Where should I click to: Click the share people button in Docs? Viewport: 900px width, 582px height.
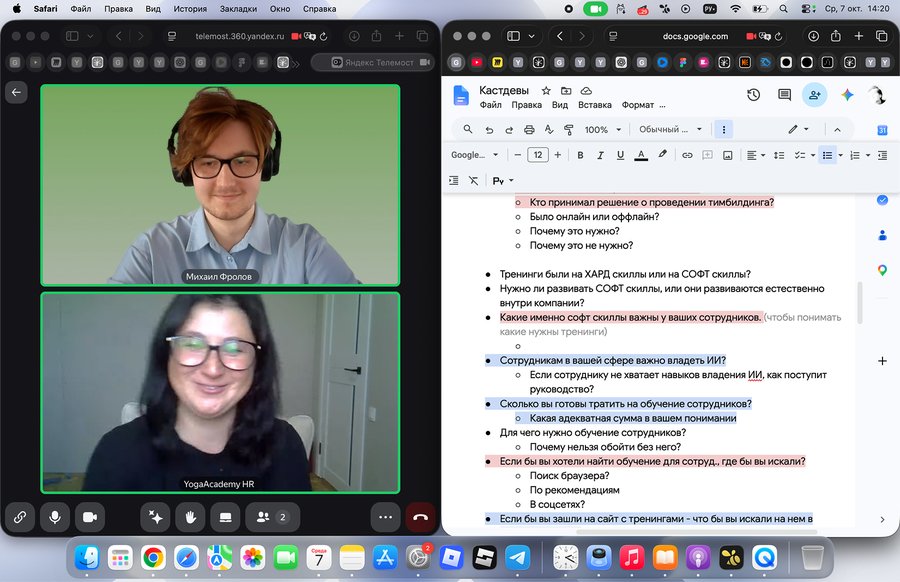click(814, 95)
